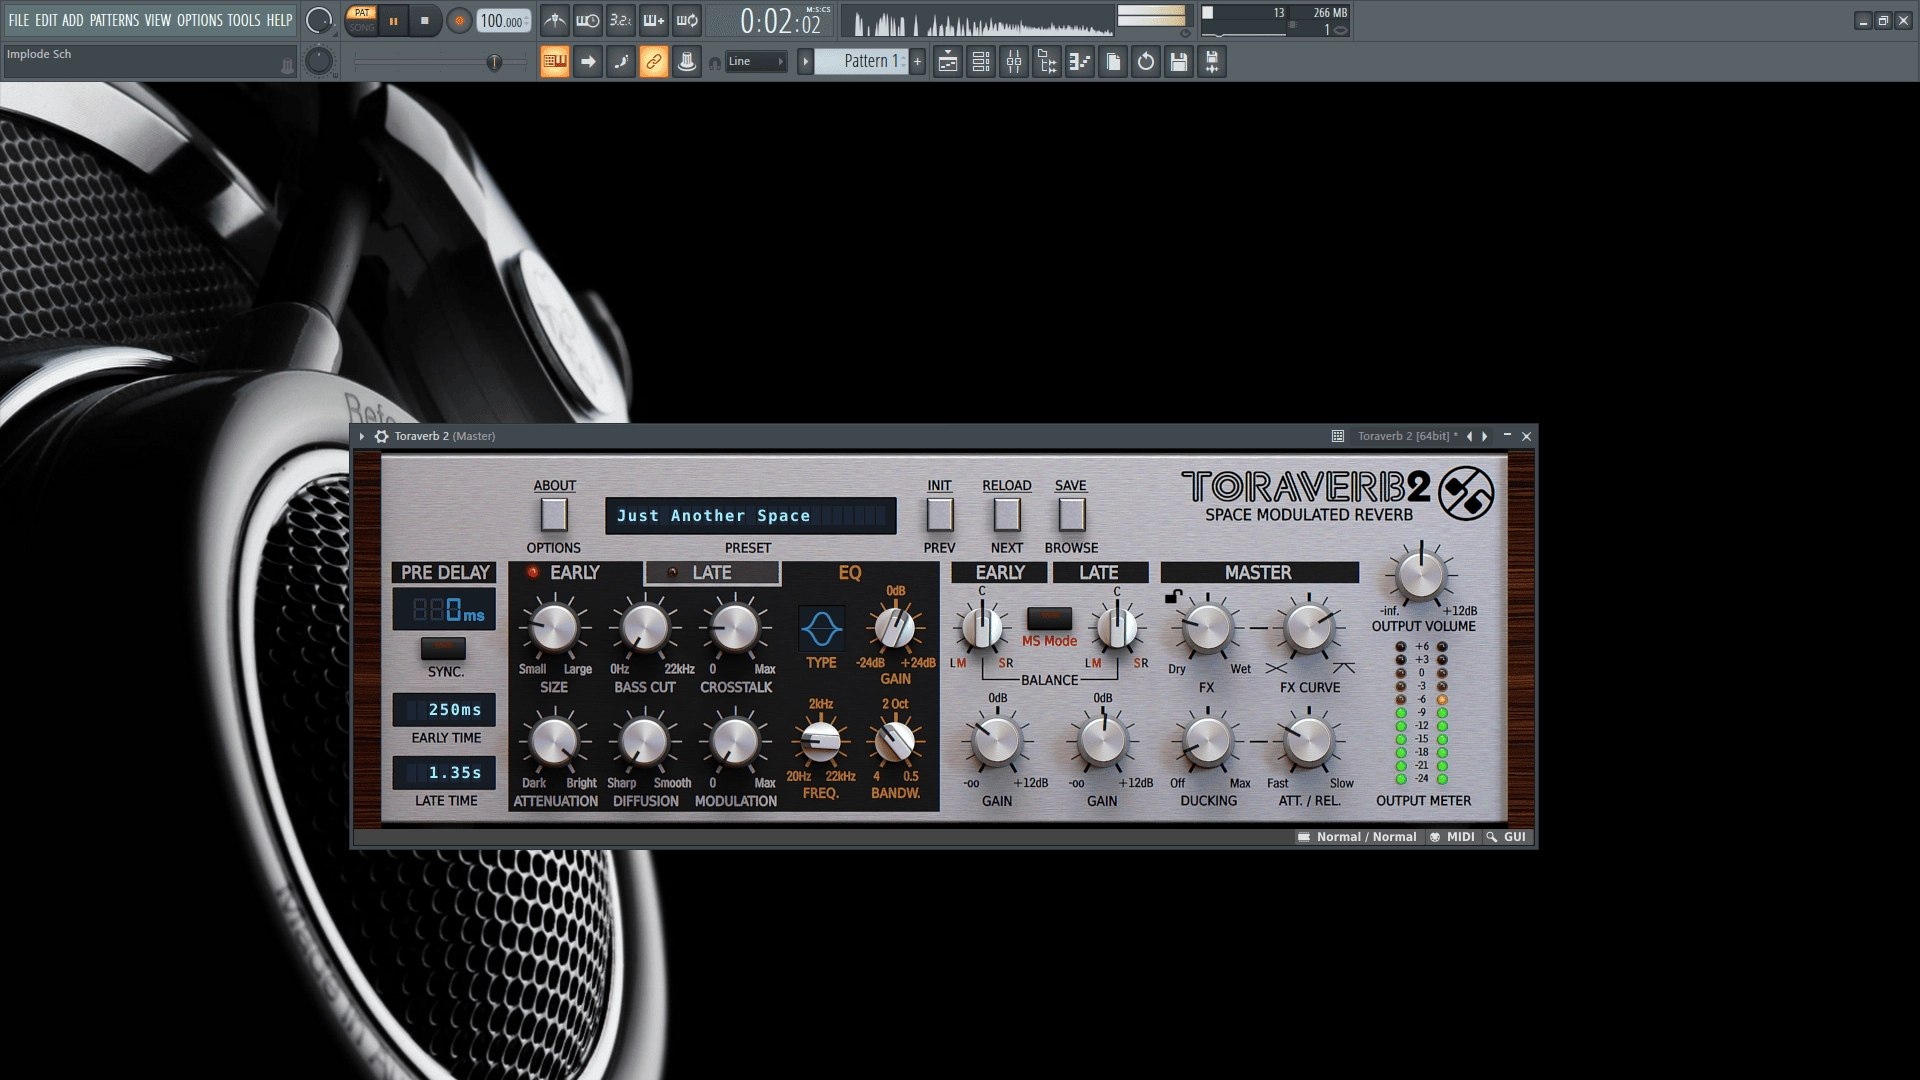Image resolution: width=1920 pixels, height=1080 pixels.
Task: Click the project pages/copy icon
Action: click(x=1113, y=62)
